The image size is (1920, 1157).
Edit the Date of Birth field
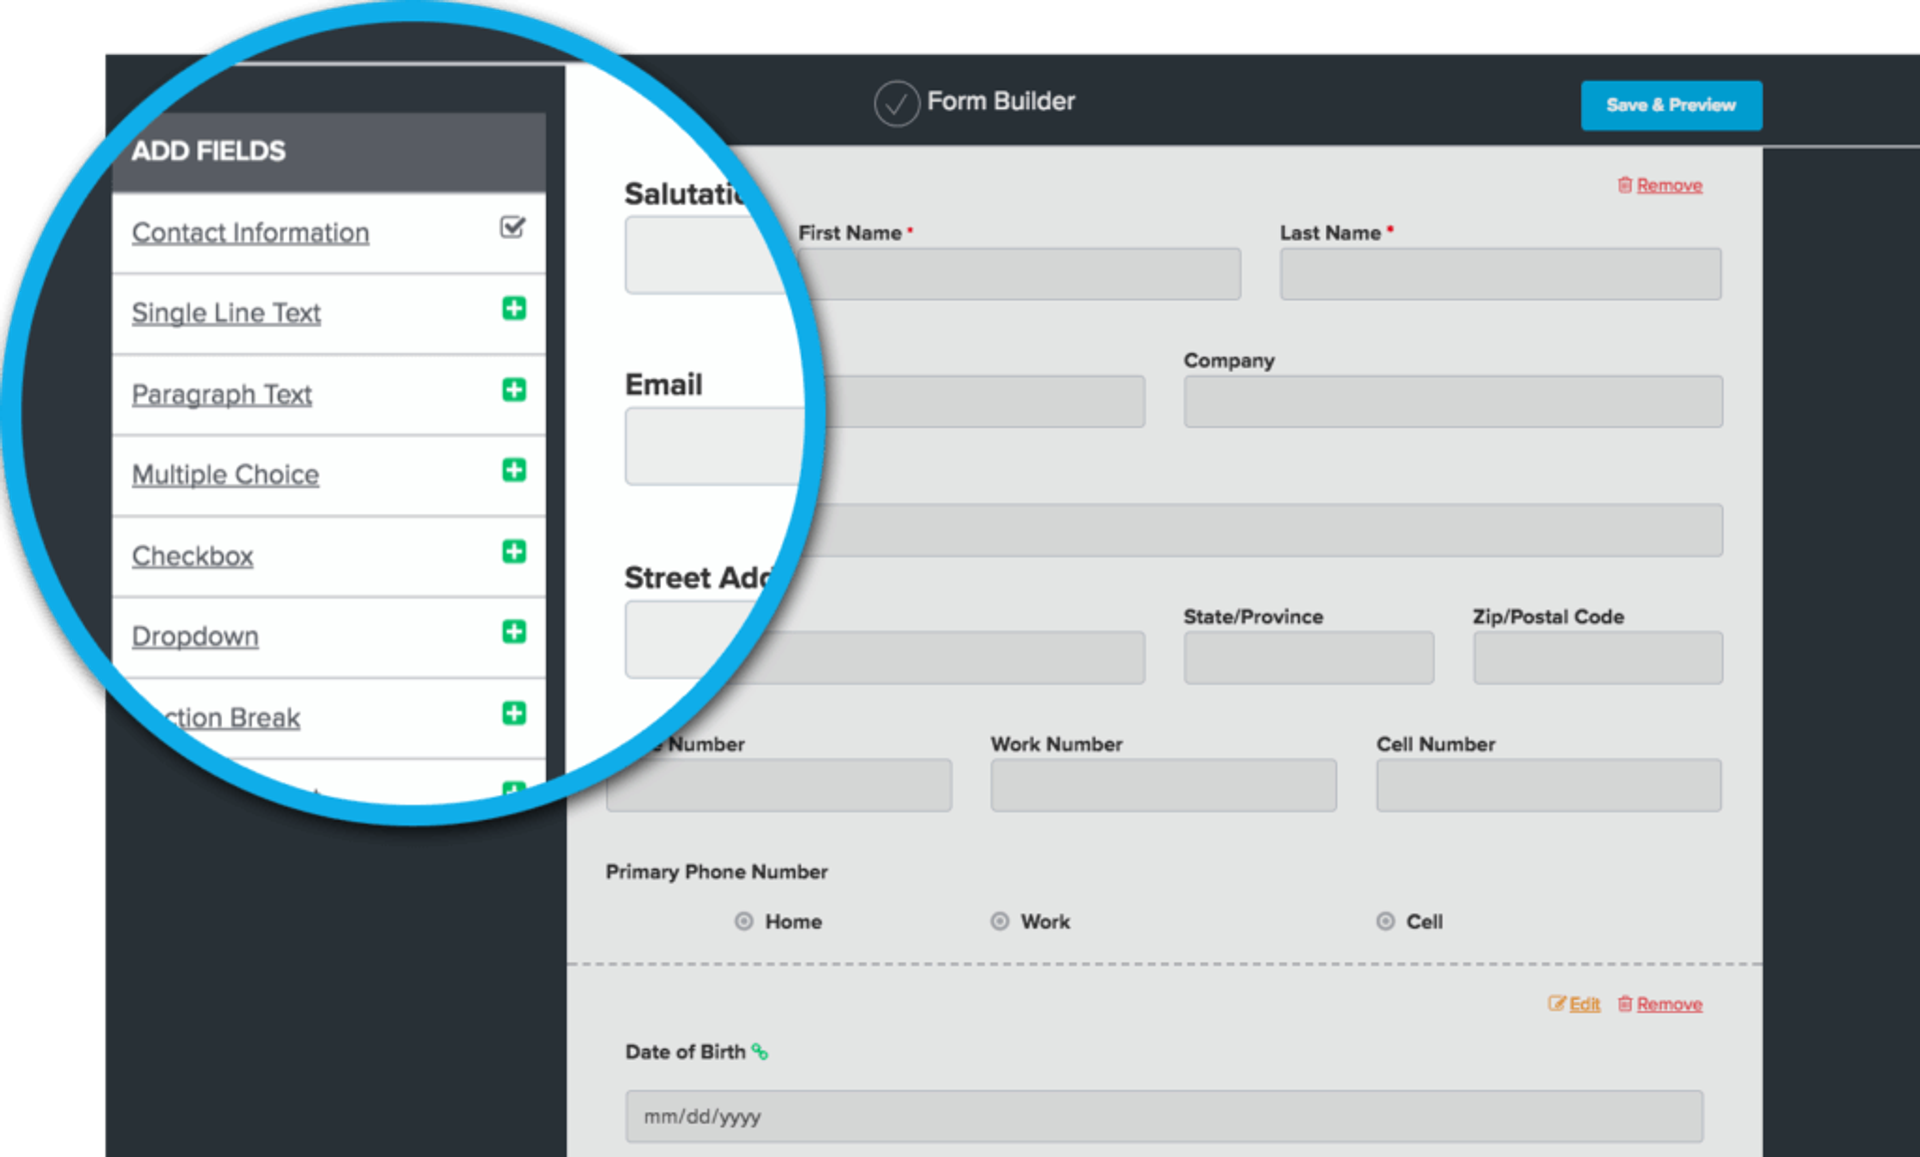[x=1582, y=1004]
